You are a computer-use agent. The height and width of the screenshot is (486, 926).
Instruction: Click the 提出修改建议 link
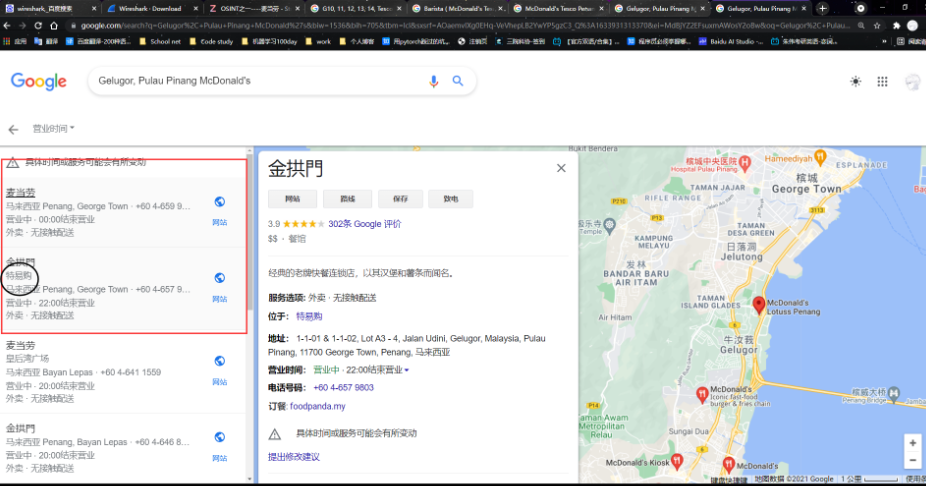[x=294, y=457]
